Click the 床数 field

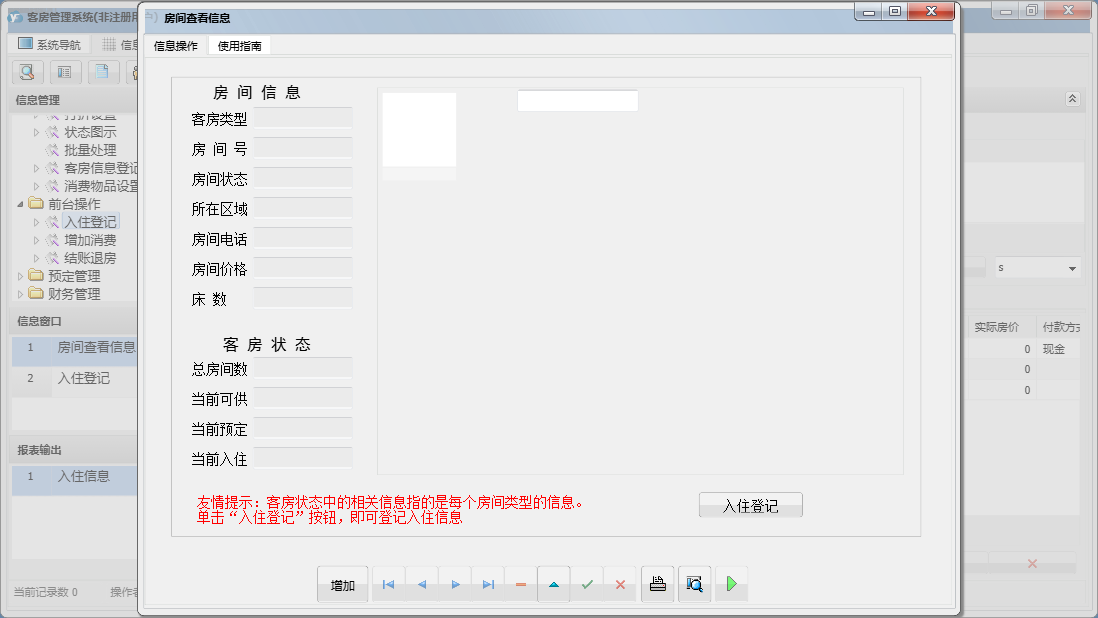303,299
